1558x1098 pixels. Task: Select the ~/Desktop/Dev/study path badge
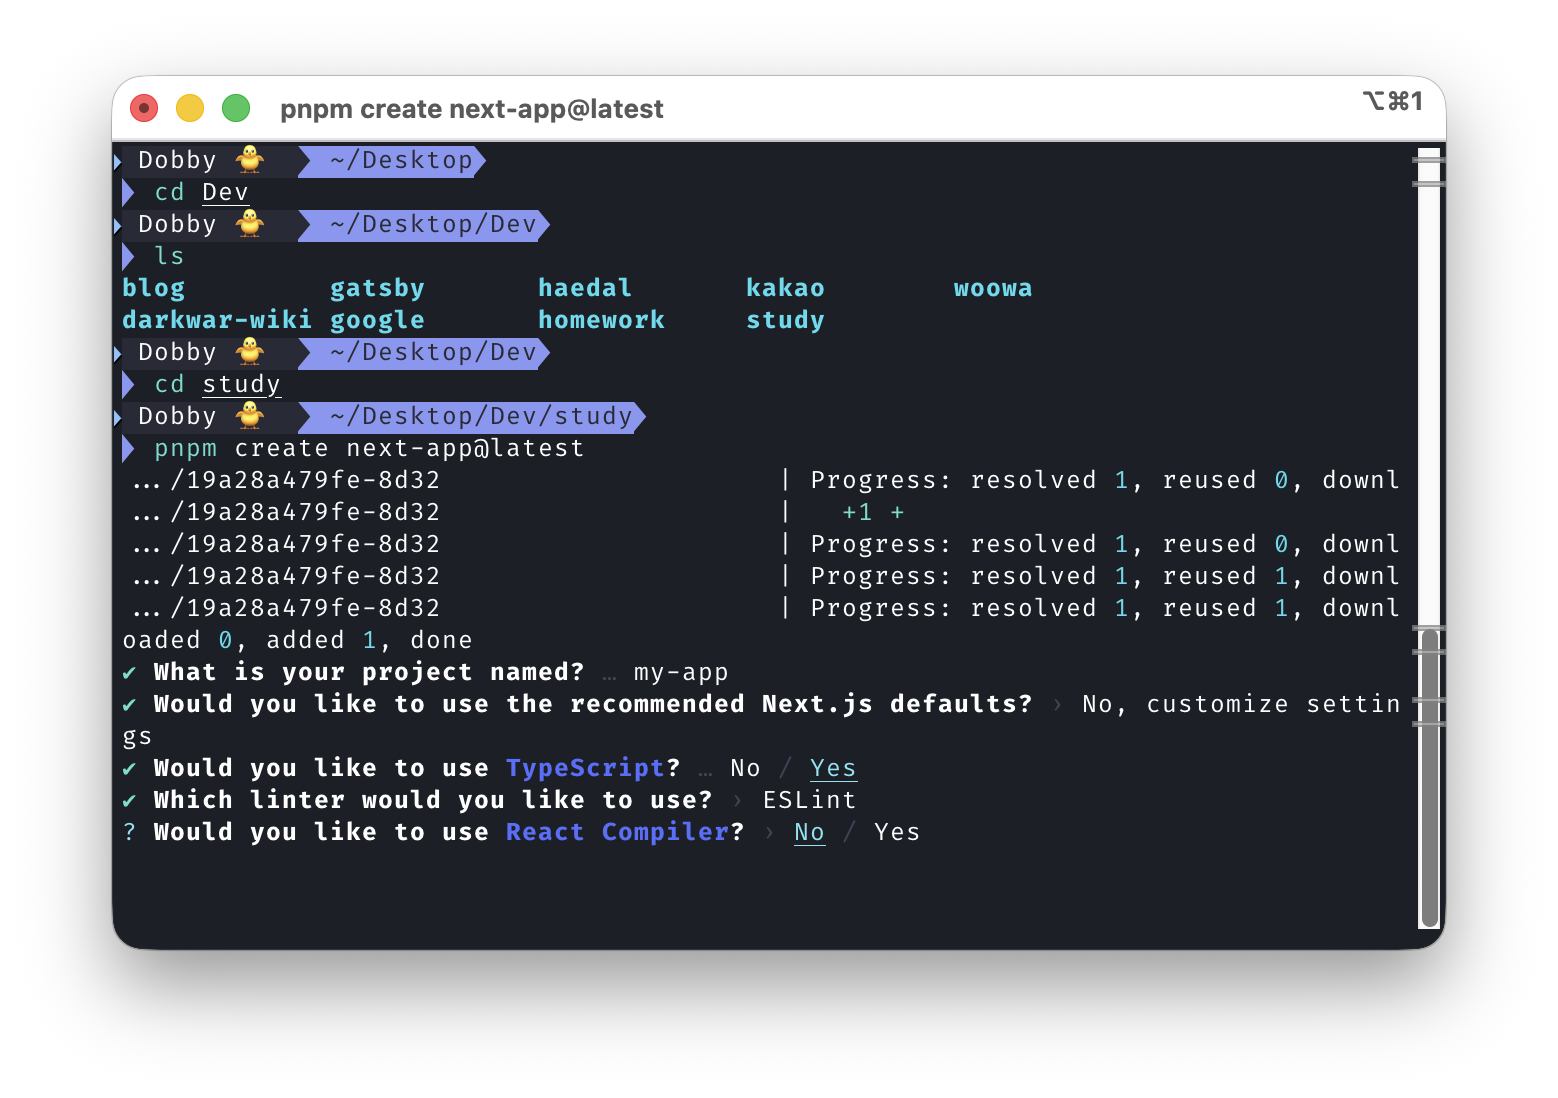pos(472,416)
